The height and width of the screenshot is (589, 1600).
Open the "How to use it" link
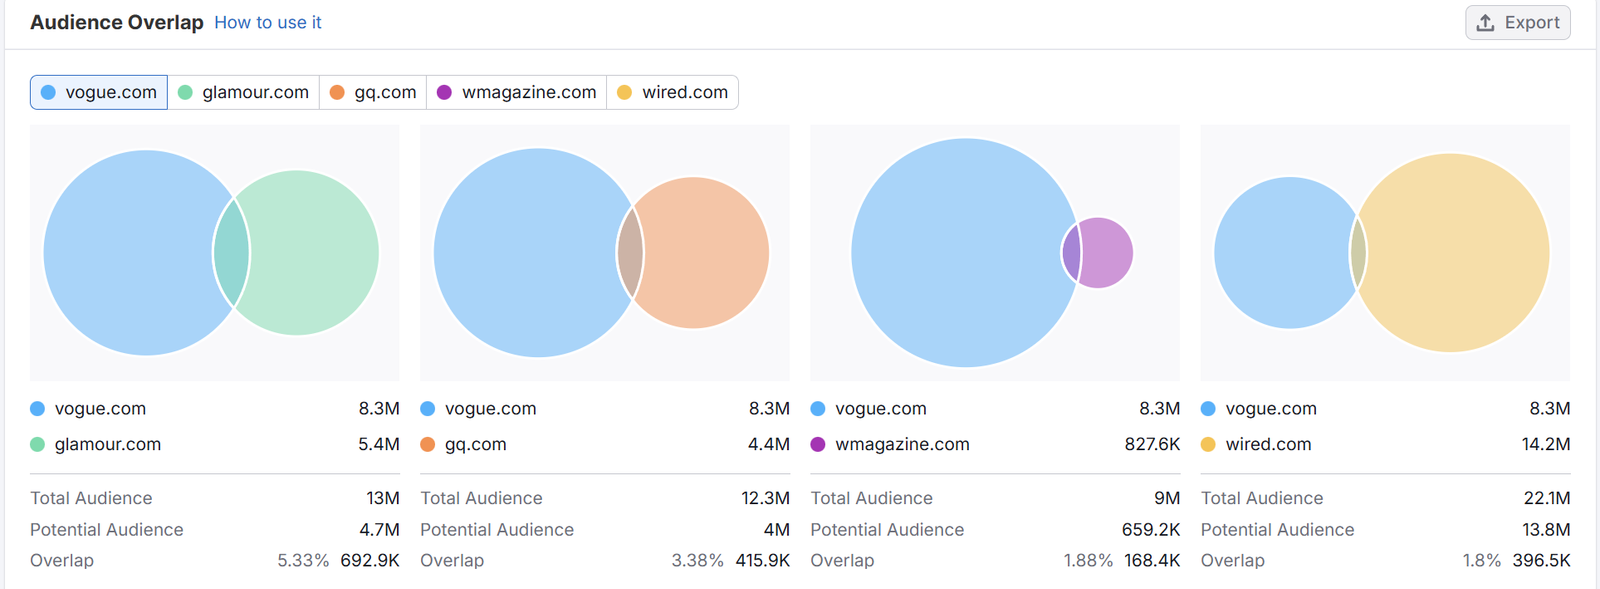point(268,22)
